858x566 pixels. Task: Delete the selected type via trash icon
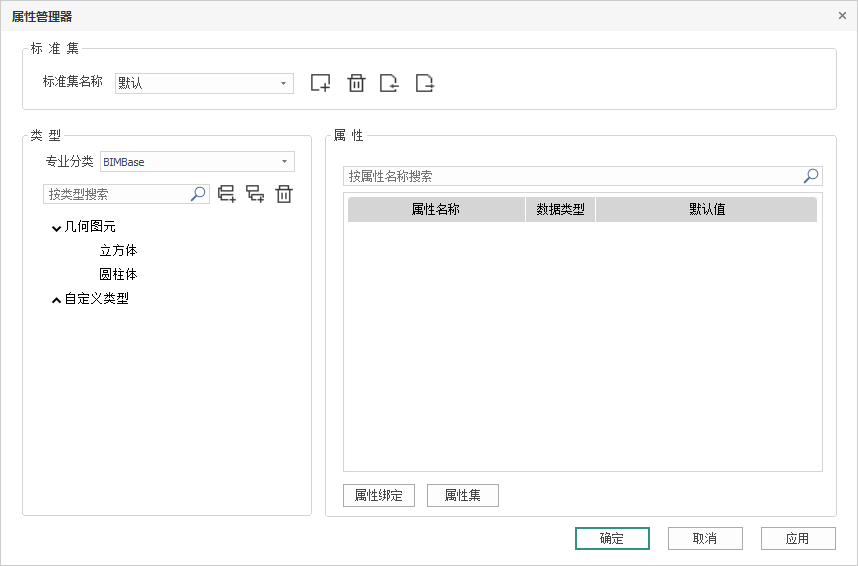(x=284, y=194)
